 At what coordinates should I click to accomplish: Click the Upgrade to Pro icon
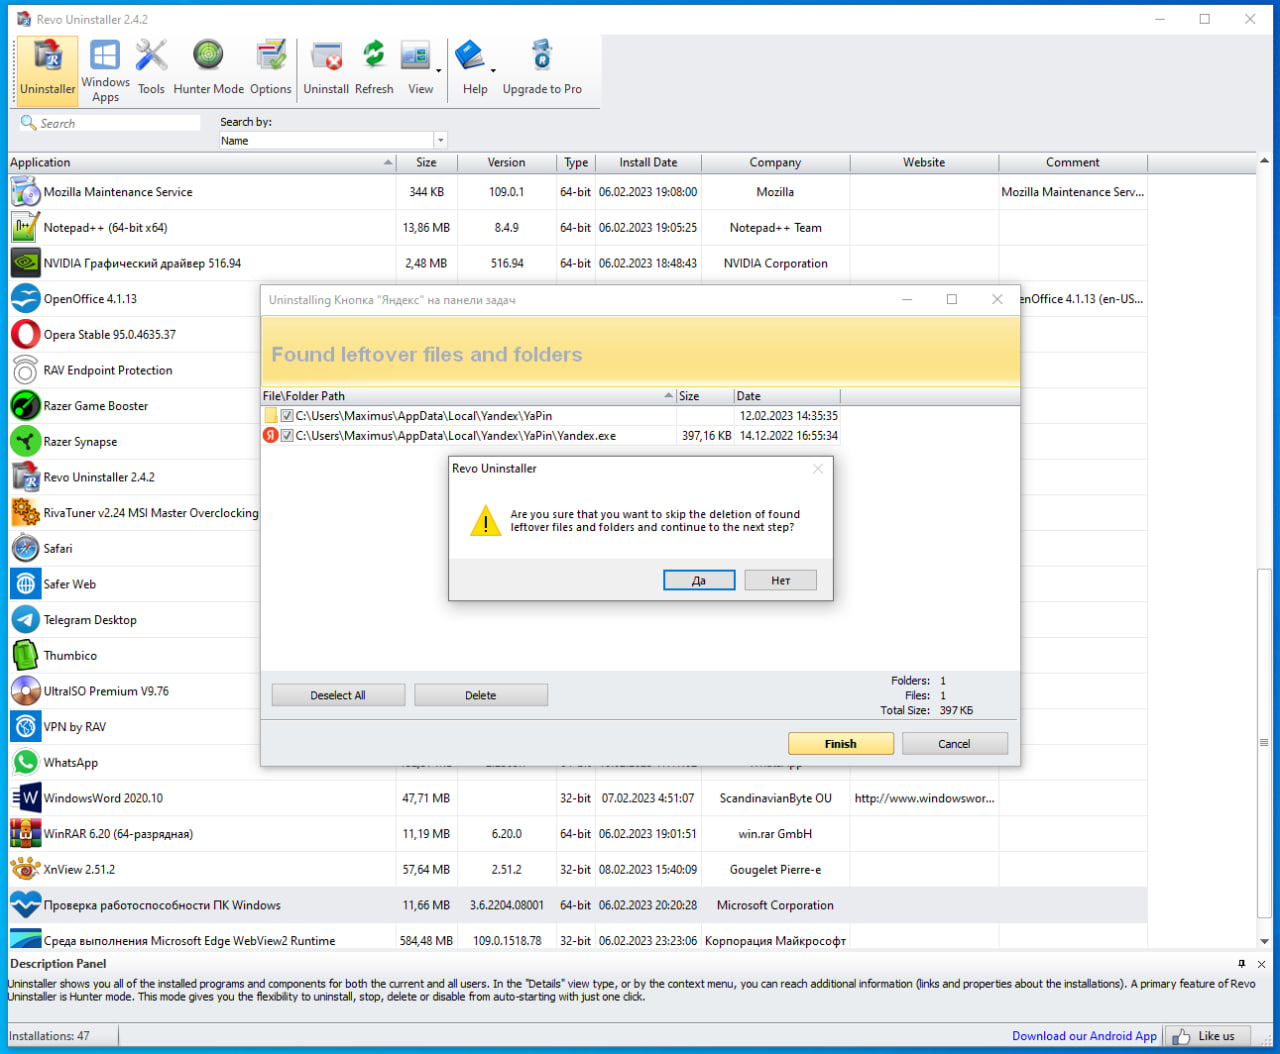click(542, 69)
